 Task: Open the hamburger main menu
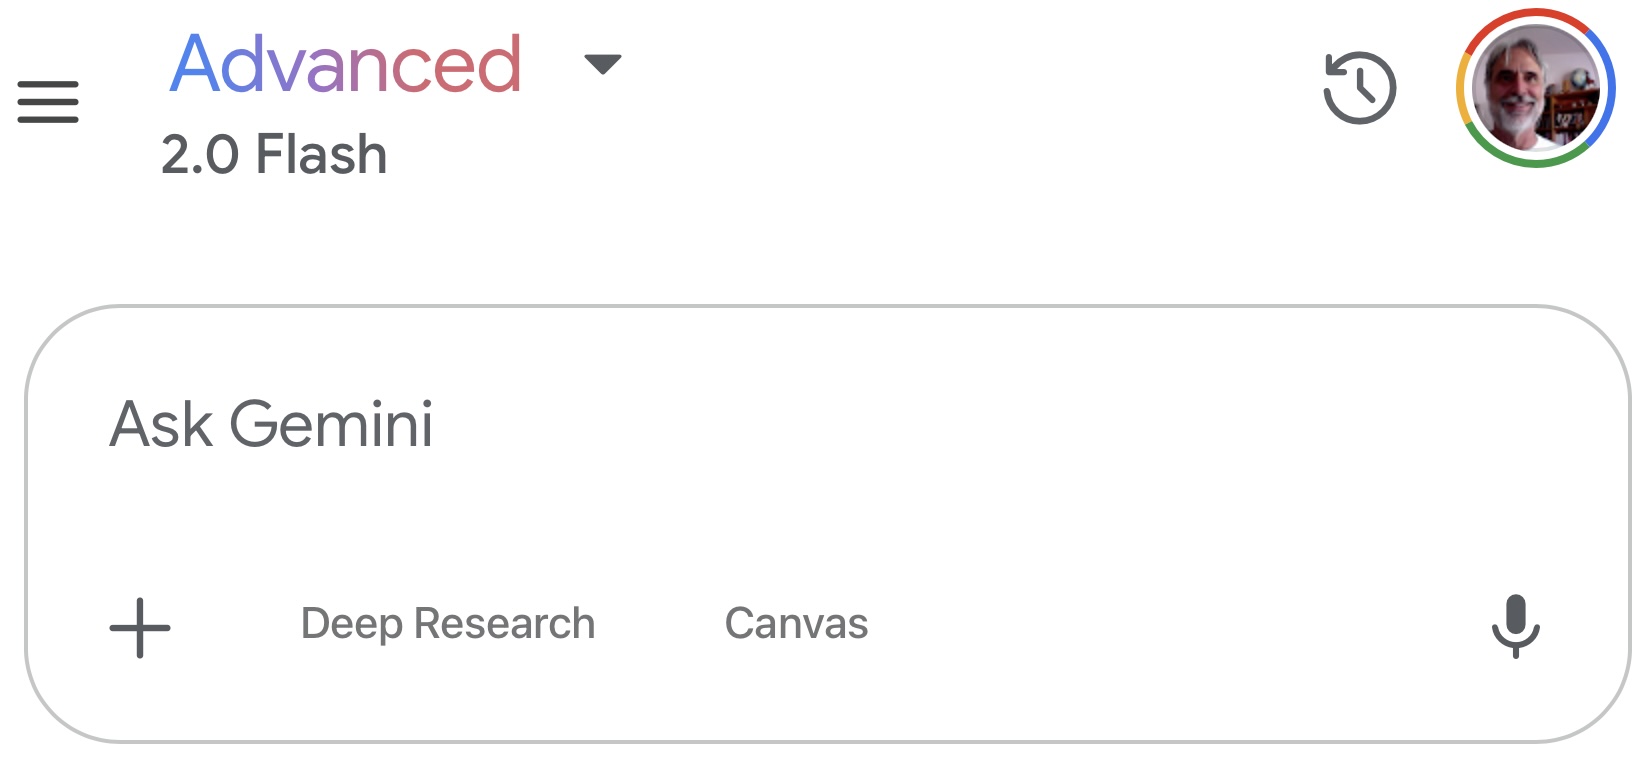point(48,102)
